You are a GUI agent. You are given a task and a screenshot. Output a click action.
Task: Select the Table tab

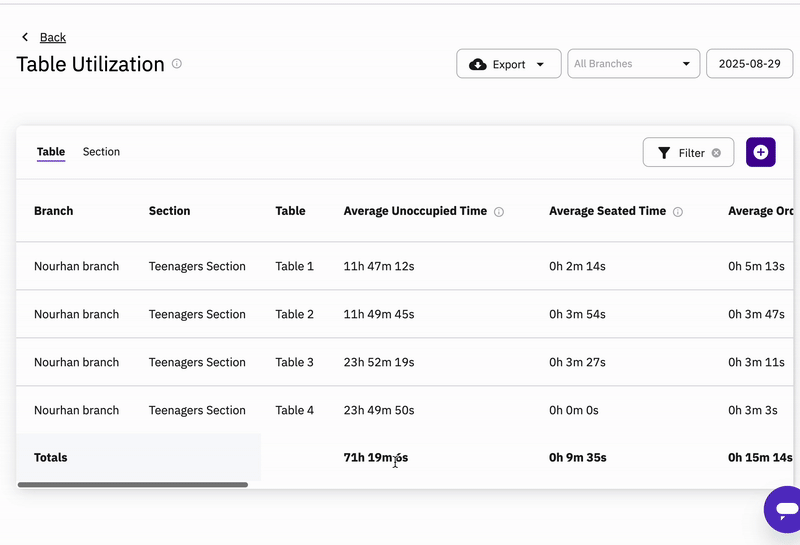[x=51, y=152]
